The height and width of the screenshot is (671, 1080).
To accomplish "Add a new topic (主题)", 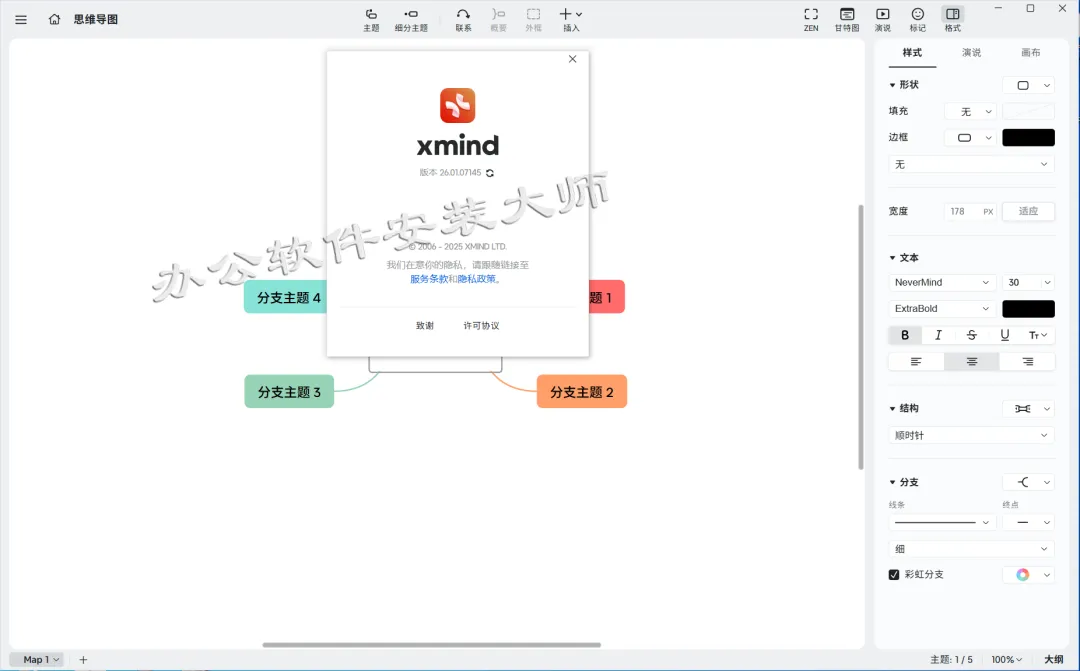I will [371, 20].
